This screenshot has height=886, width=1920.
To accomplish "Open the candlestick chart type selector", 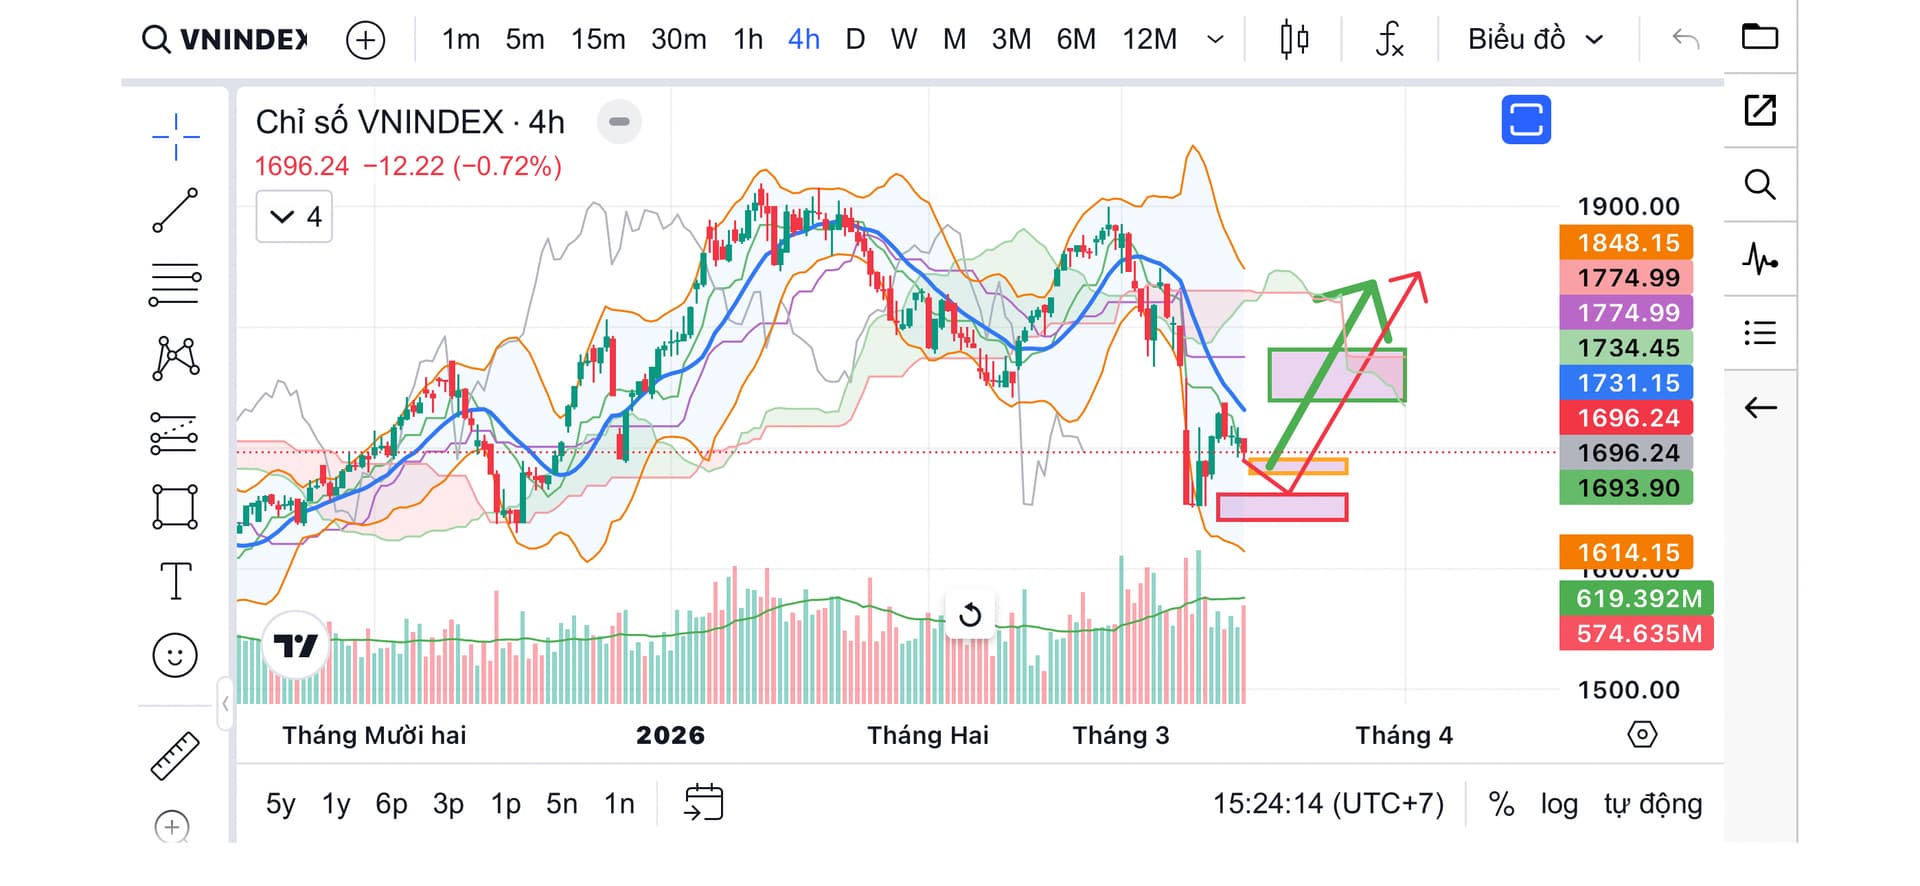I will tap(1294, 40).
